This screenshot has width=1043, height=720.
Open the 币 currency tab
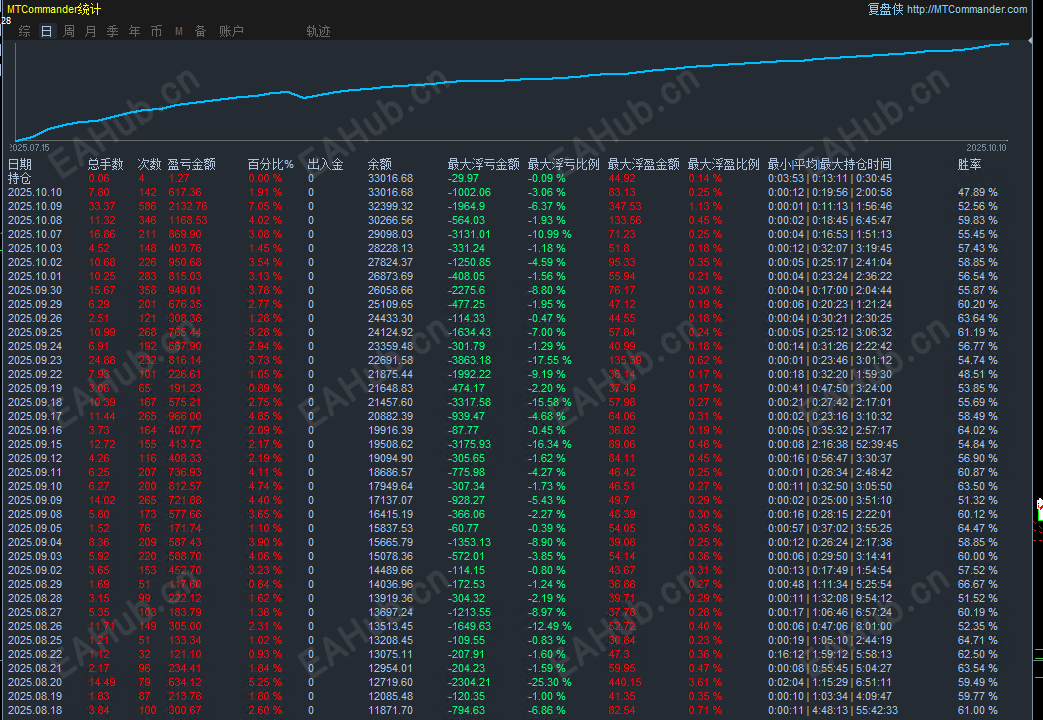tap(156, 31)
